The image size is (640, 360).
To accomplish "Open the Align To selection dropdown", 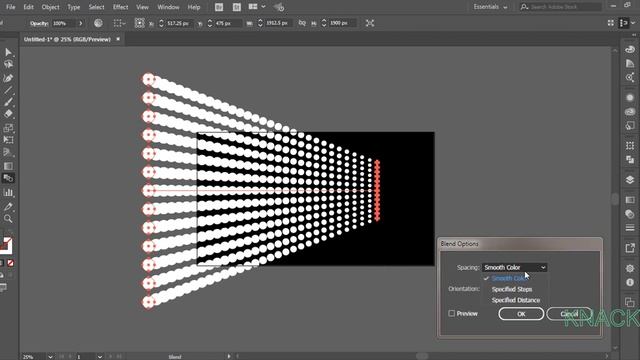I will click(119, 23).
